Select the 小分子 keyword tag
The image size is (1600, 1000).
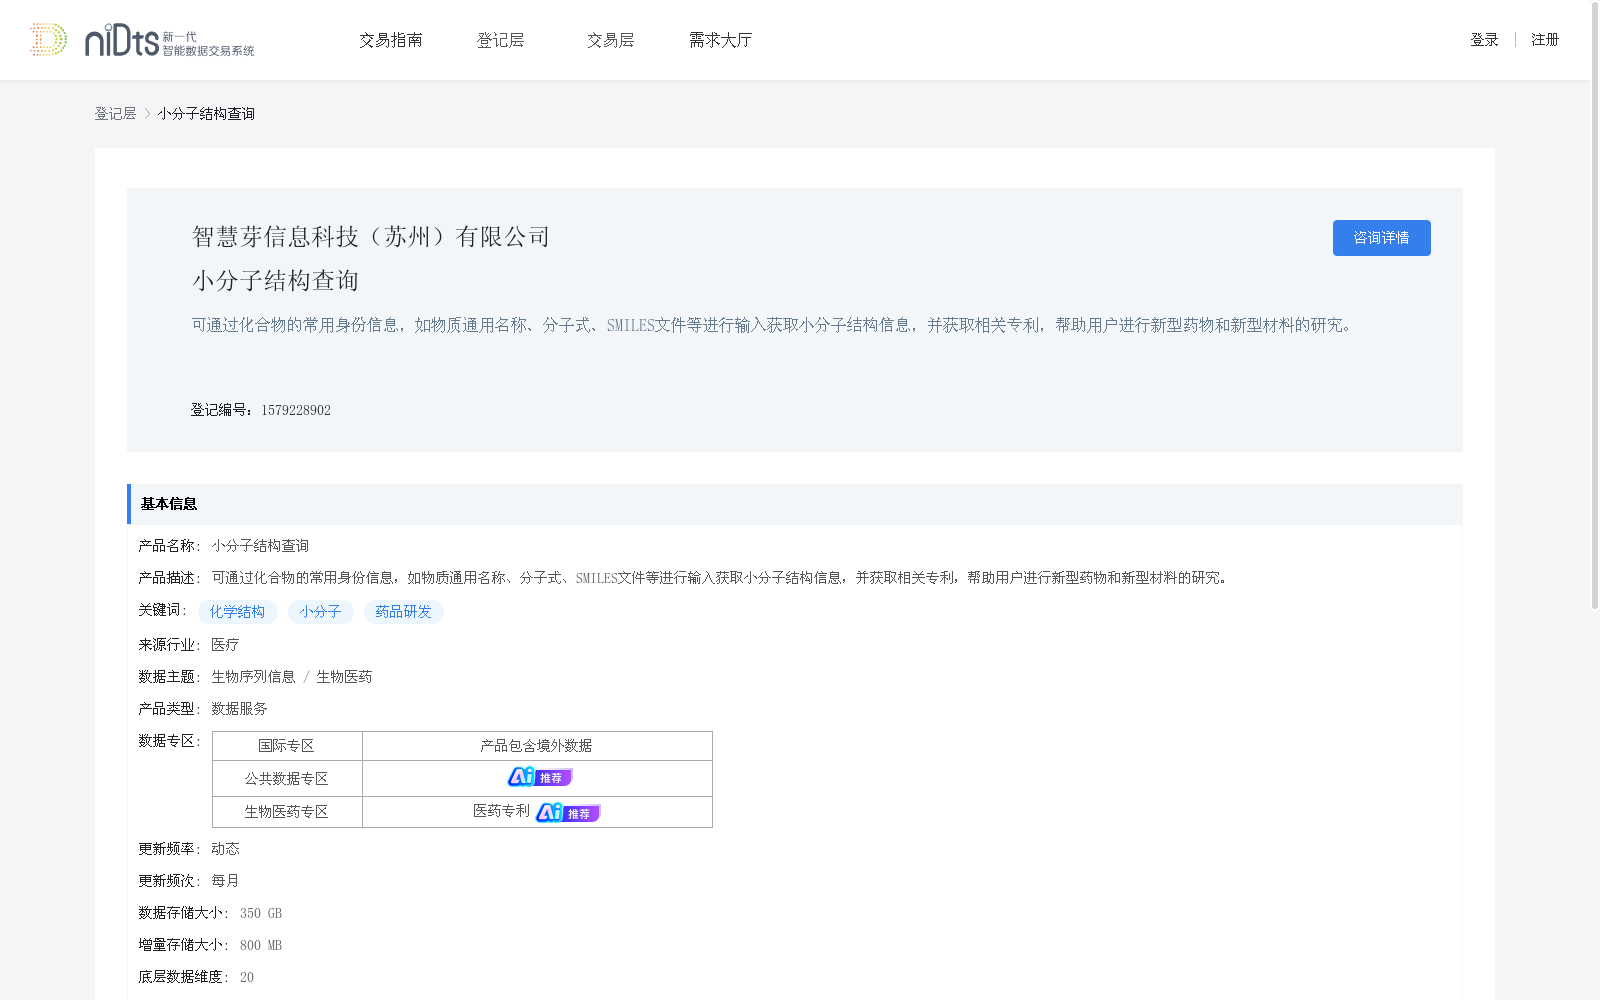(x=320, y=612)
